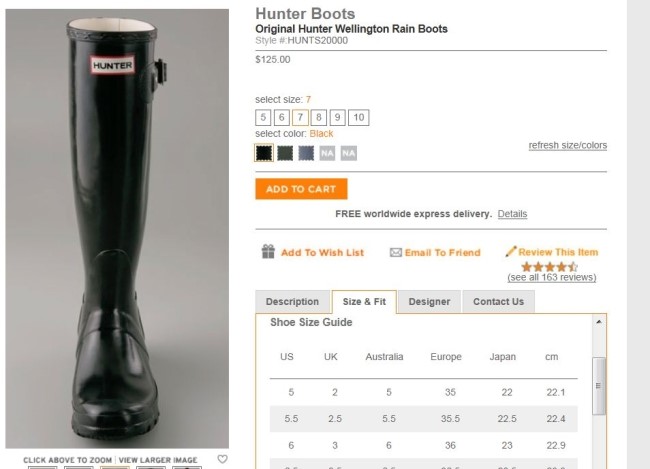Switch to the Designer tab
The width and height of the screenshot is (650, 469).
[x=429, y=301]
